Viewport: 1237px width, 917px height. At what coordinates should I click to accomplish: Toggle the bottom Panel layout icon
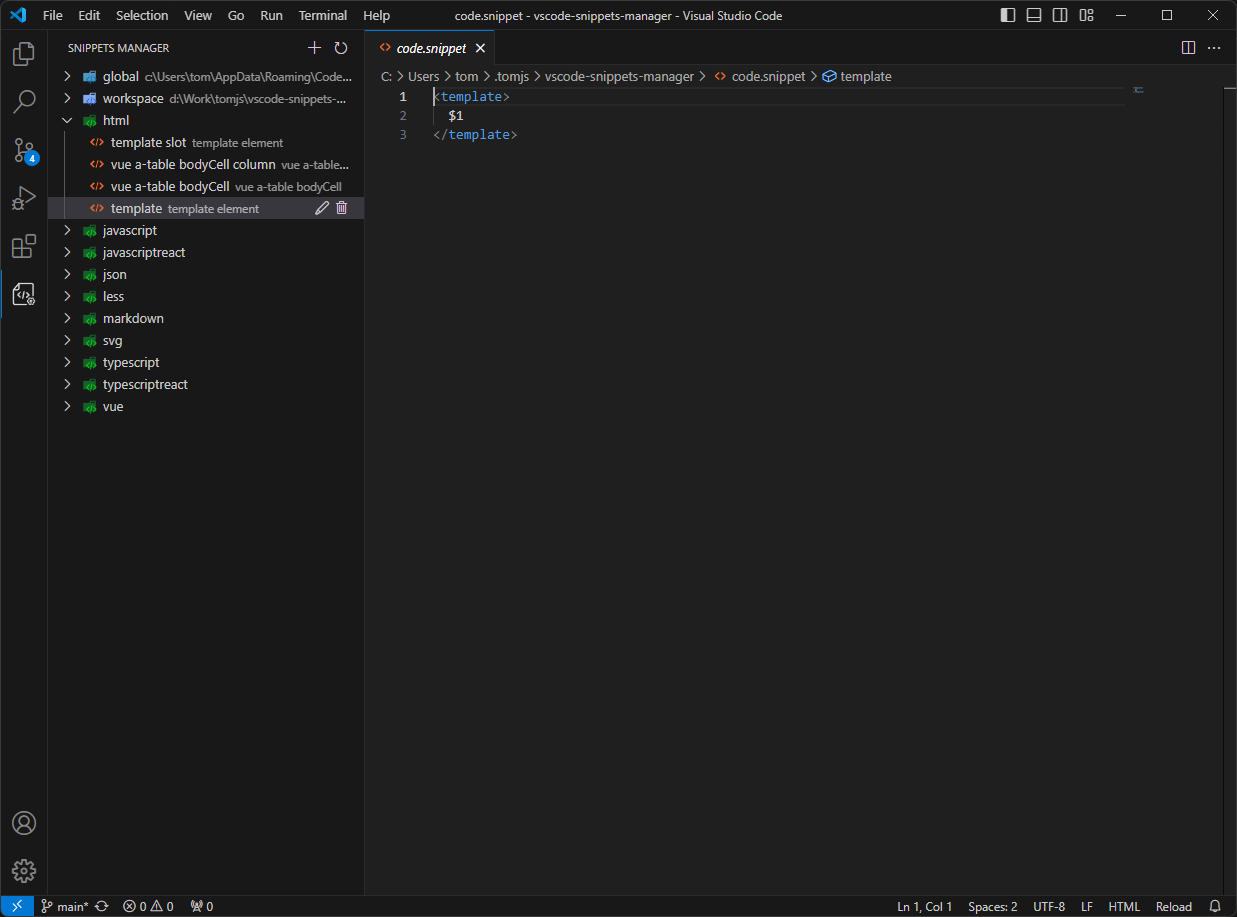[1034, 15]
